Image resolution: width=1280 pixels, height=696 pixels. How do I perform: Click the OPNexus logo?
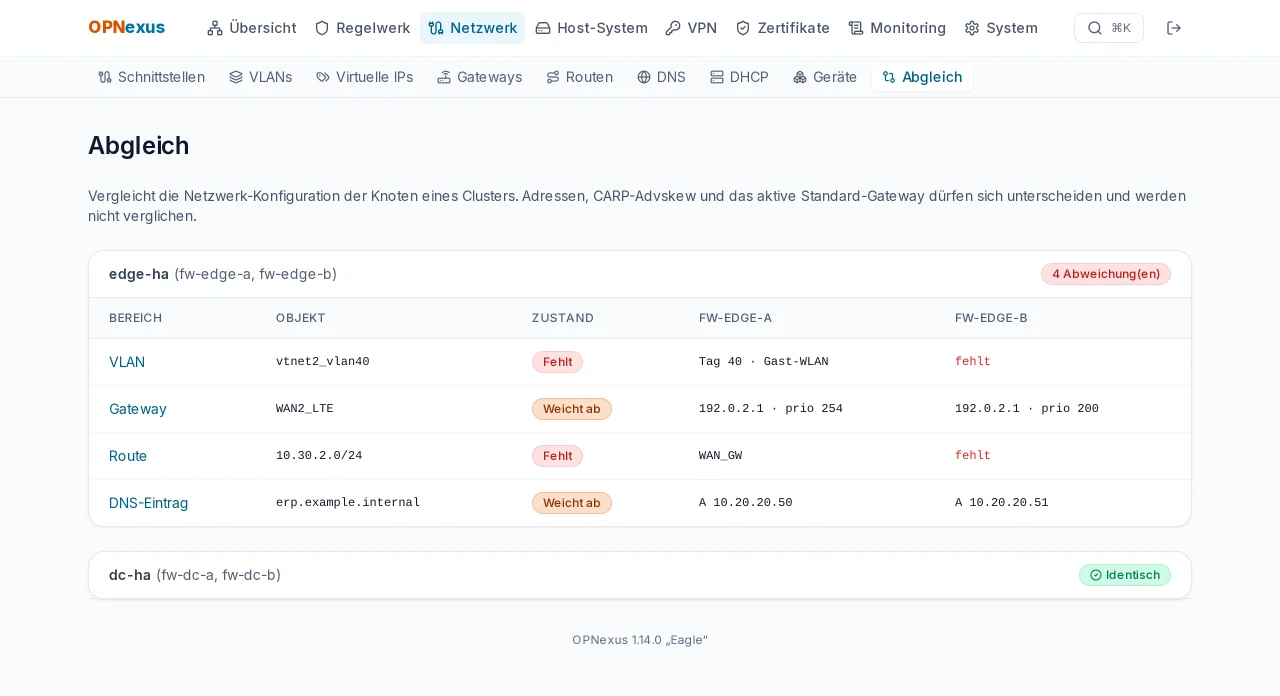[127, 28]
